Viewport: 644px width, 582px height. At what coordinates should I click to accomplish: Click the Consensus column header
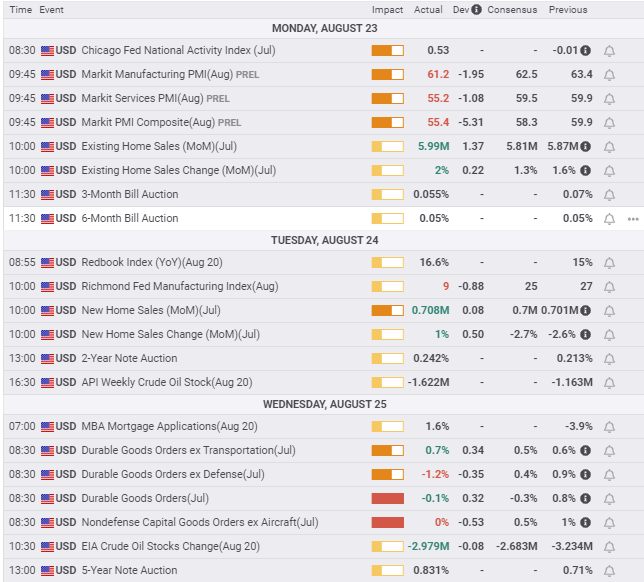tap(514, 10)
